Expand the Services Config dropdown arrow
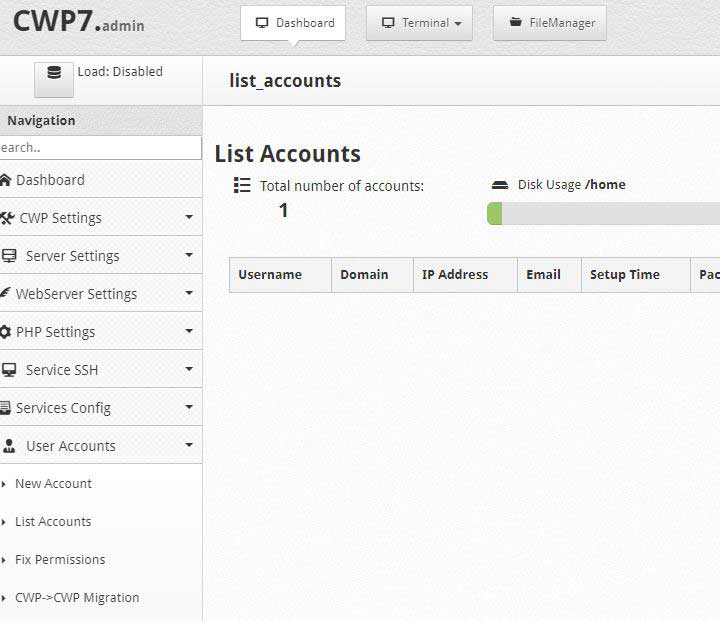This screenshot has width=720, height=621. (x=189, y=406)
